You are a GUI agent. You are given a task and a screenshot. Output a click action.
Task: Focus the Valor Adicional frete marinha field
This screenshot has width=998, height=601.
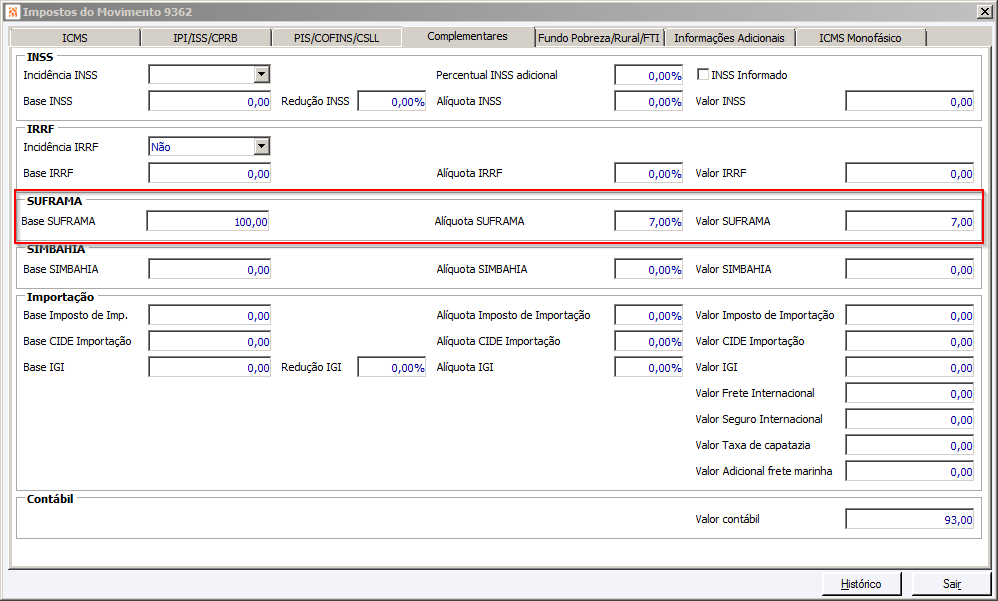point(910,472)
